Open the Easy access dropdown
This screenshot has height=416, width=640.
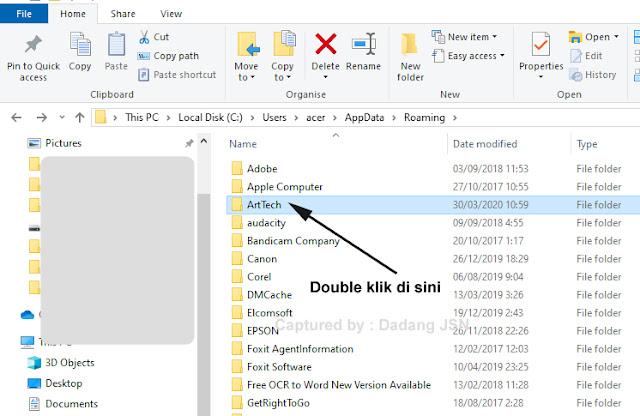pyautogui.click(x=468, y=56)
